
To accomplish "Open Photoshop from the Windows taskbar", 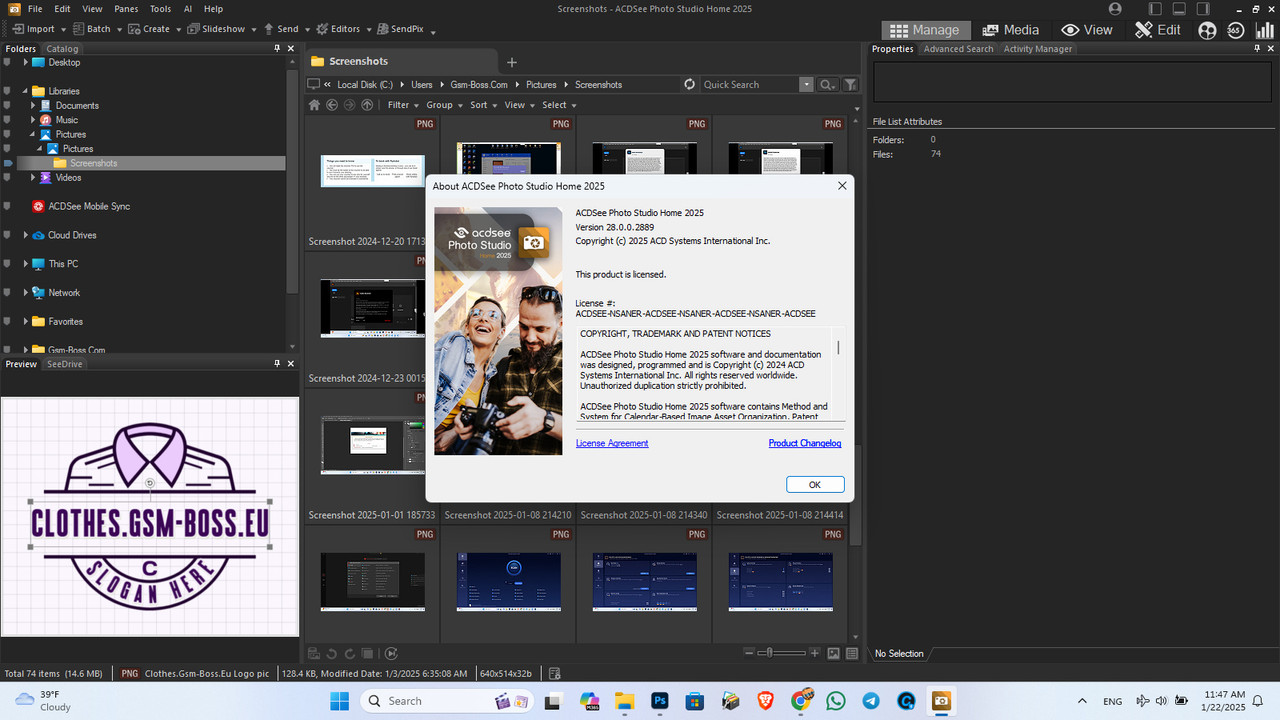I will 660,701.
